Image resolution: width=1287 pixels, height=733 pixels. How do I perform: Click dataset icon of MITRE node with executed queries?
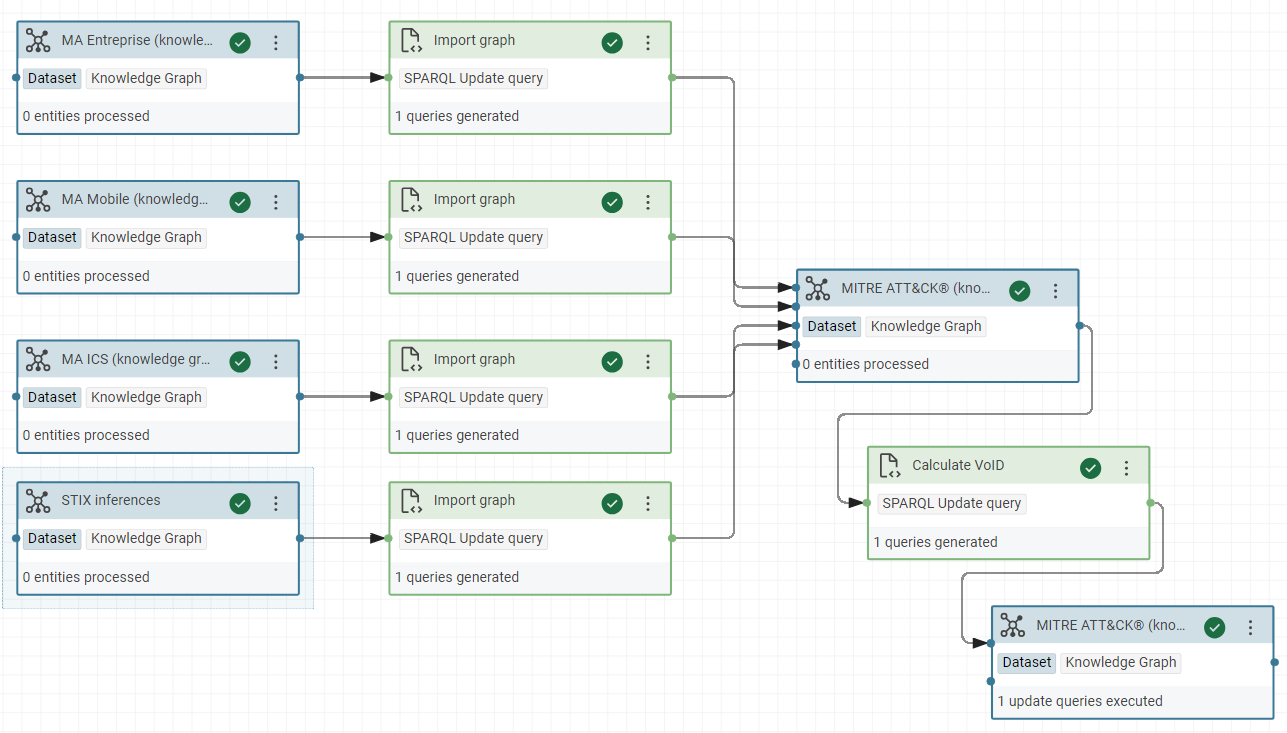click(1013, 626)
